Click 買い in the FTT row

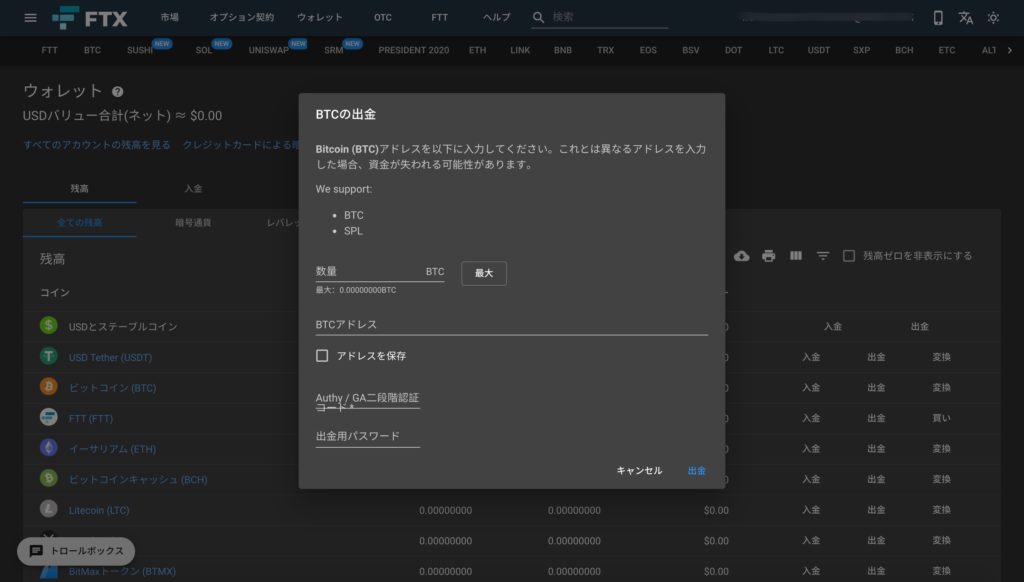pyautogui.click(x=942, y=418)
